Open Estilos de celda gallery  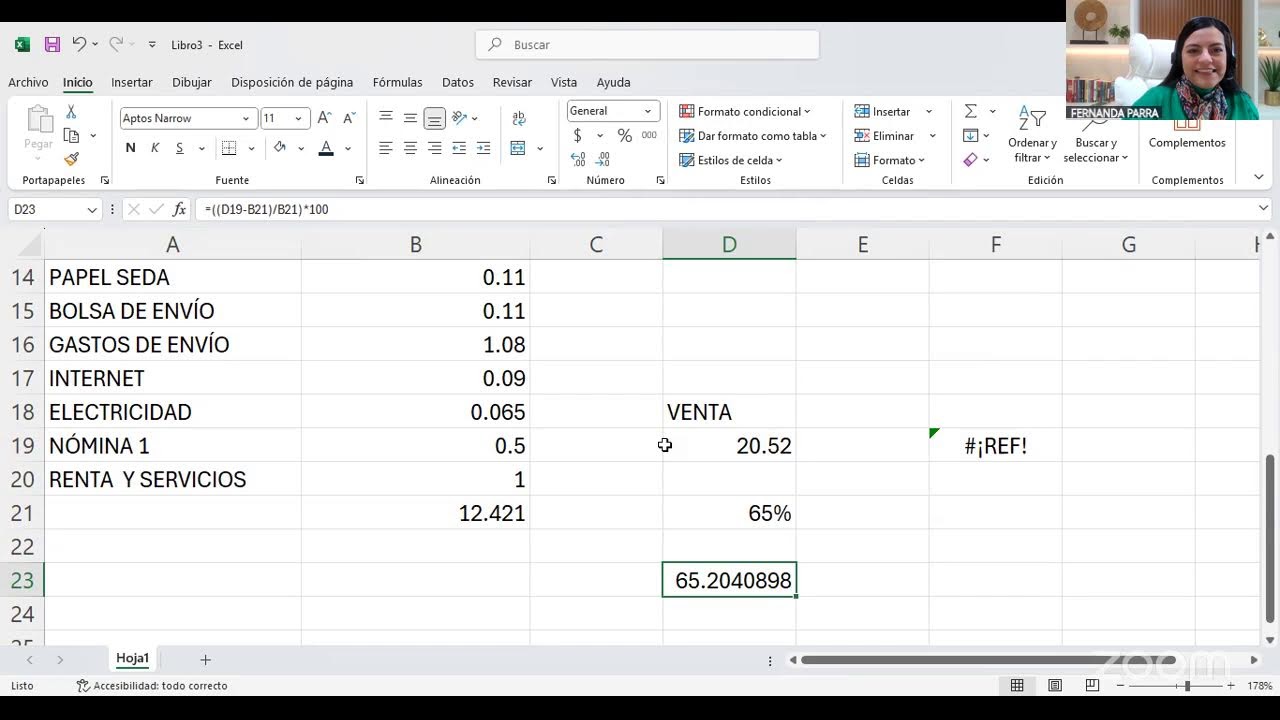point(731,160)
